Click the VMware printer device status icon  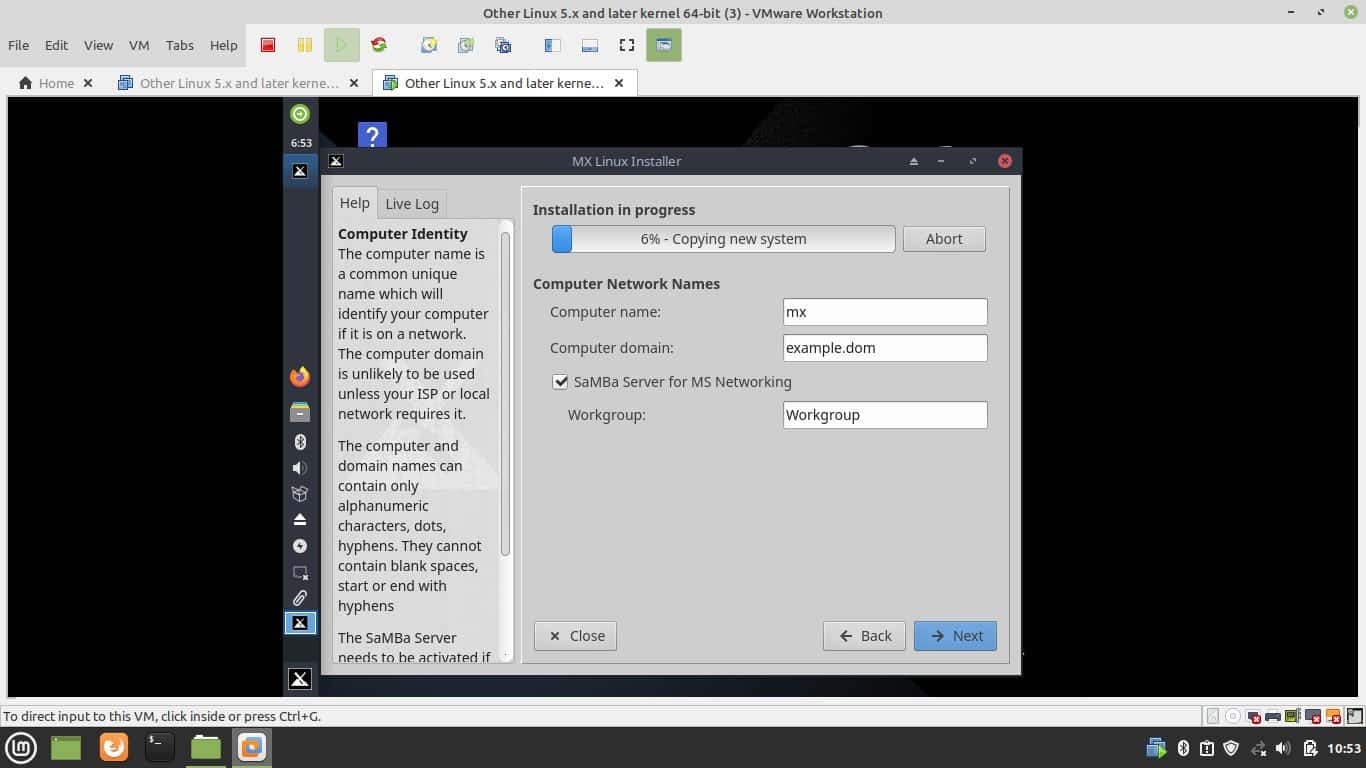1273,716
